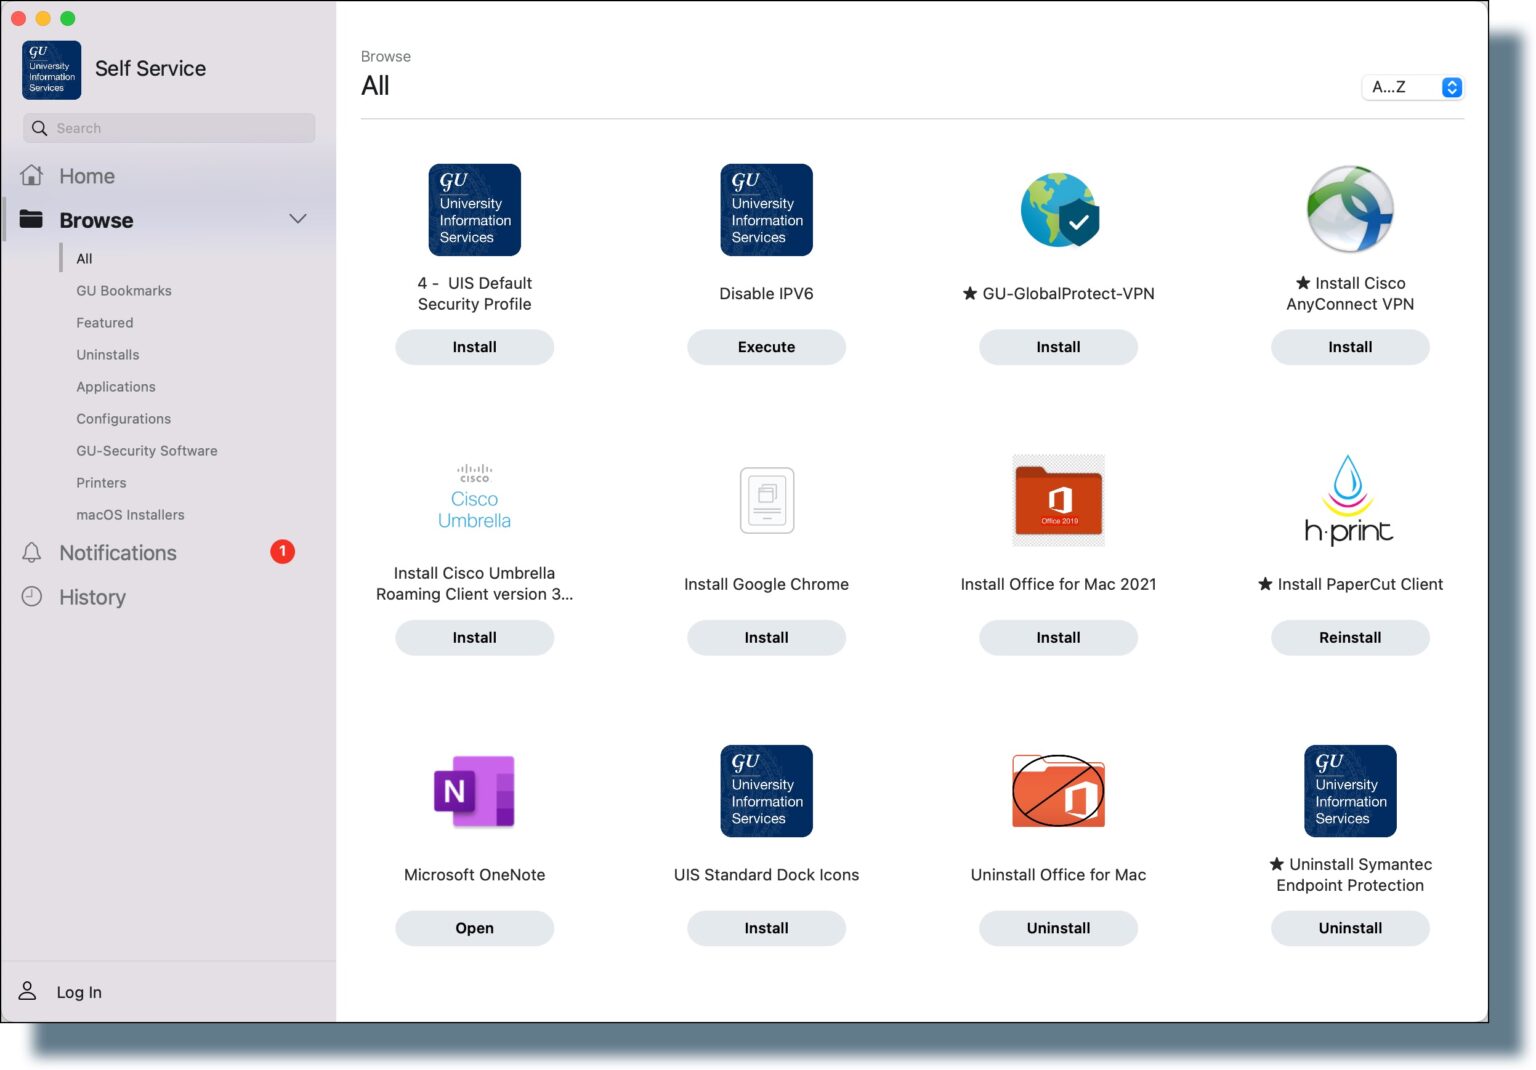
Task: Open the h-print PaperCut Client icon
Action: point(1350,500)
